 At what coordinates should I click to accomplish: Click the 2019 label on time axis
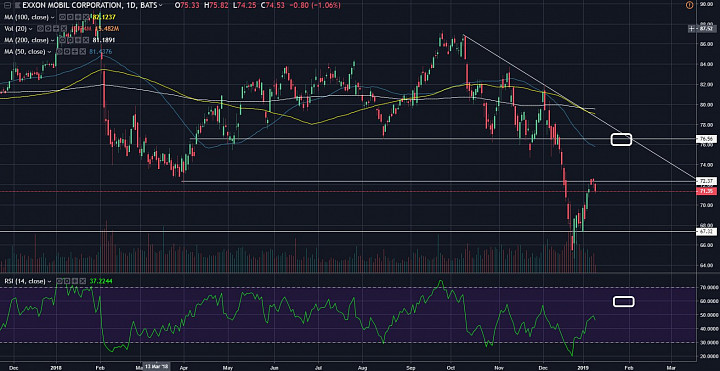(x=583, y=367)
